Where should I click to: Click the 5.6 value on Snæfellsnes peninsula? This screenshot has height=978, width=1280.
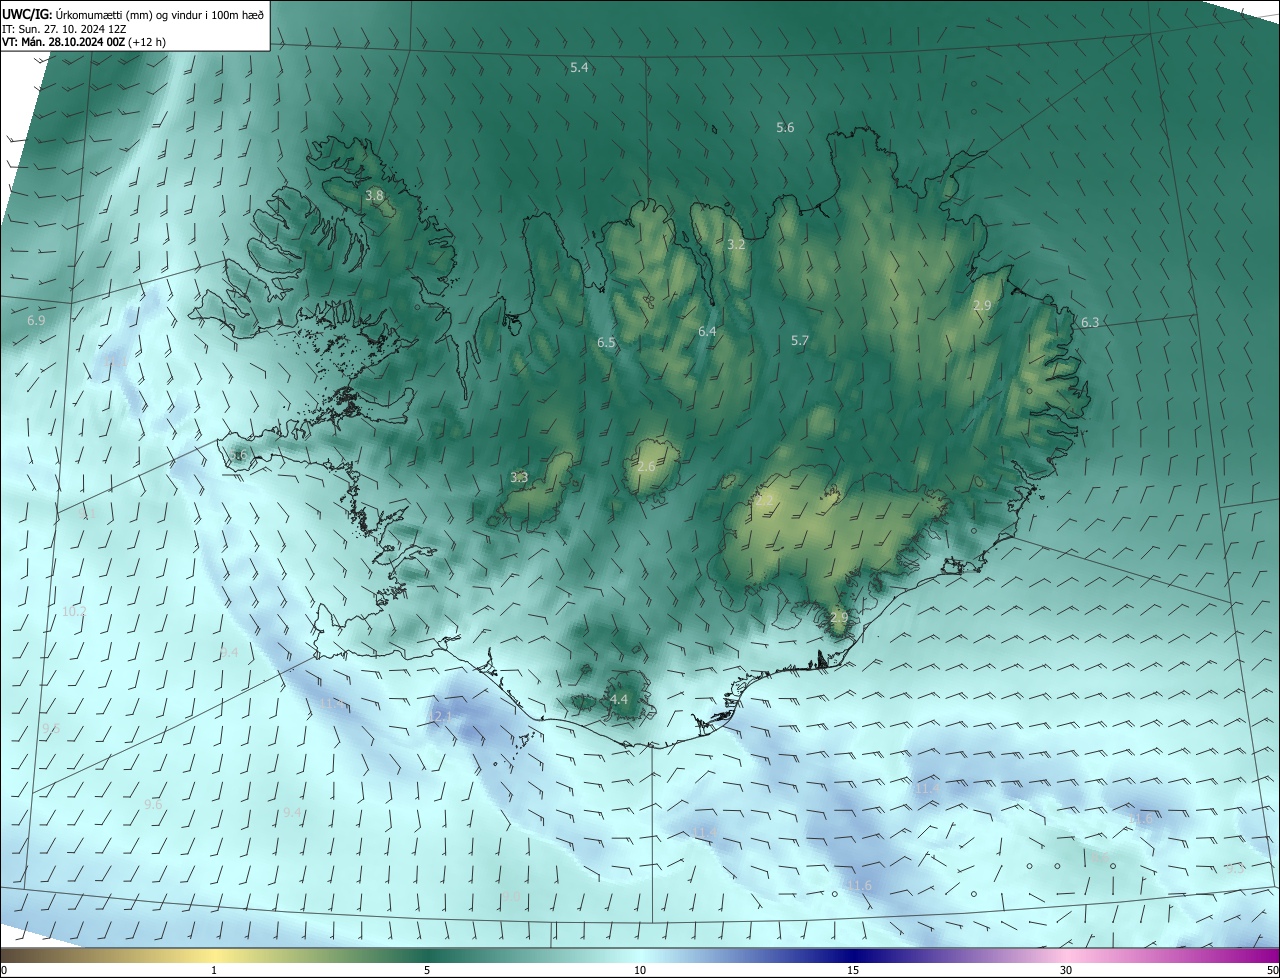click(239, 455)
